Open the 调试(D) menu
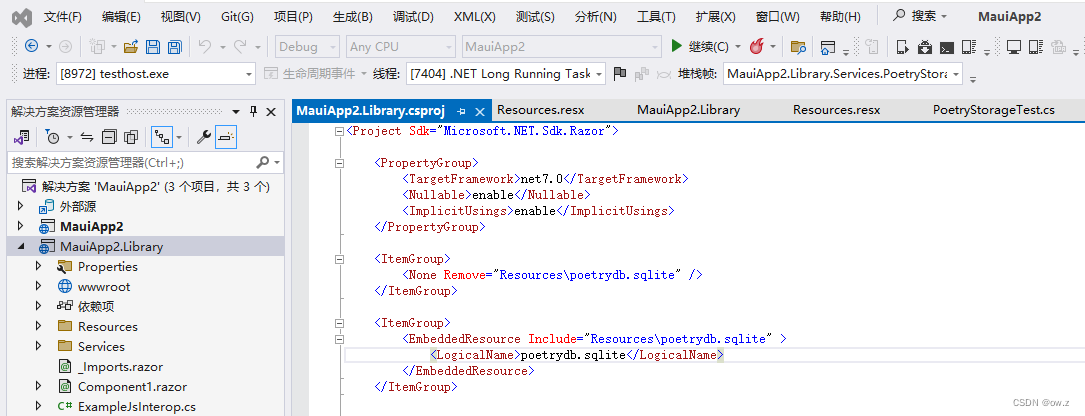Screen dimensions: 1085x416 [413, 17]
